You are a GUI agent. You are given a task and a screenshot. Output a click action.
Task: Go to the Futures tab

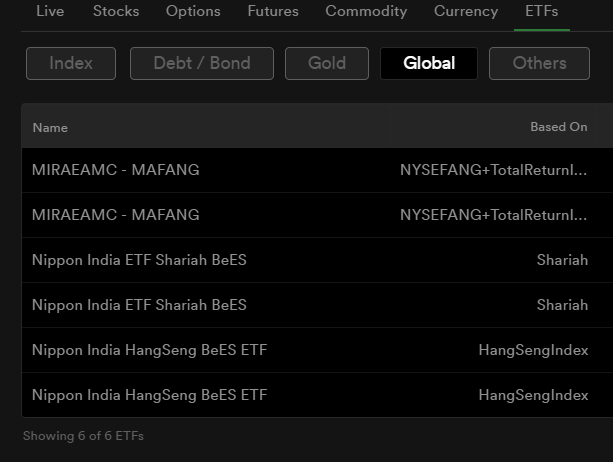[x=273, y=11]
